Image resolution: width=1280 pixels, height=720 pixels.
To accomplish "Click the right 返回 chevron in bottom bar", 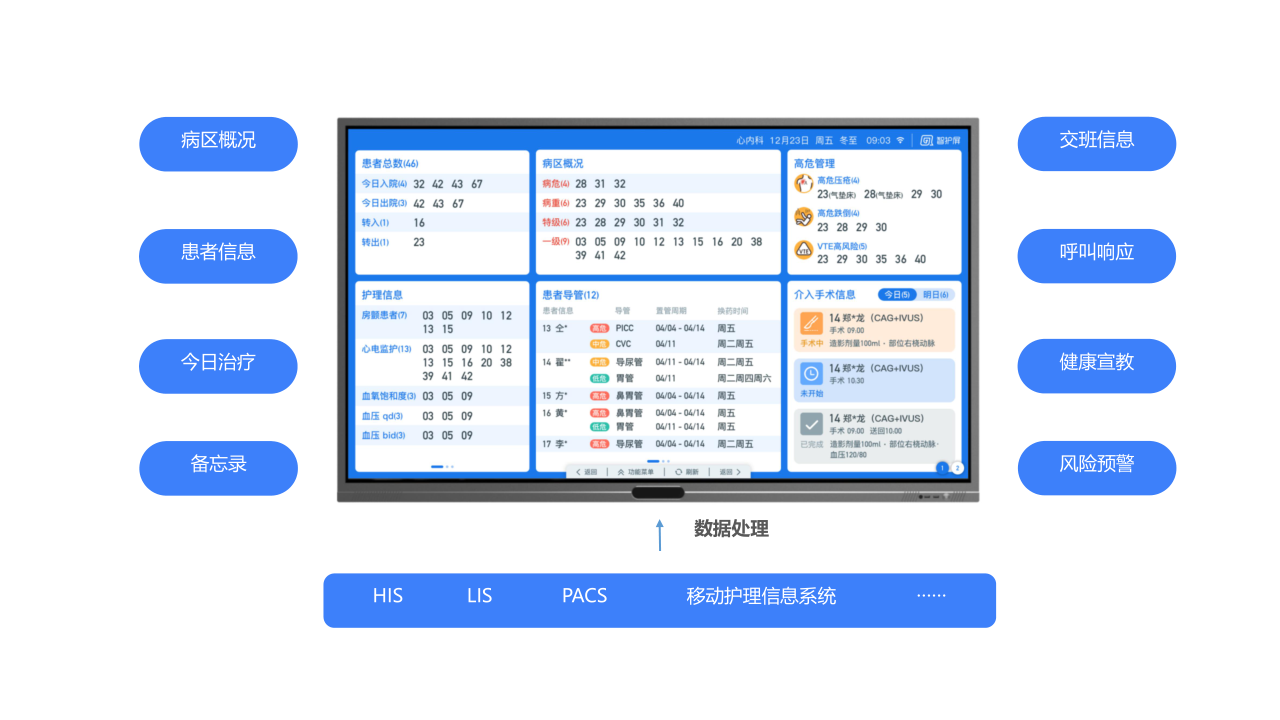I will 739,472.
